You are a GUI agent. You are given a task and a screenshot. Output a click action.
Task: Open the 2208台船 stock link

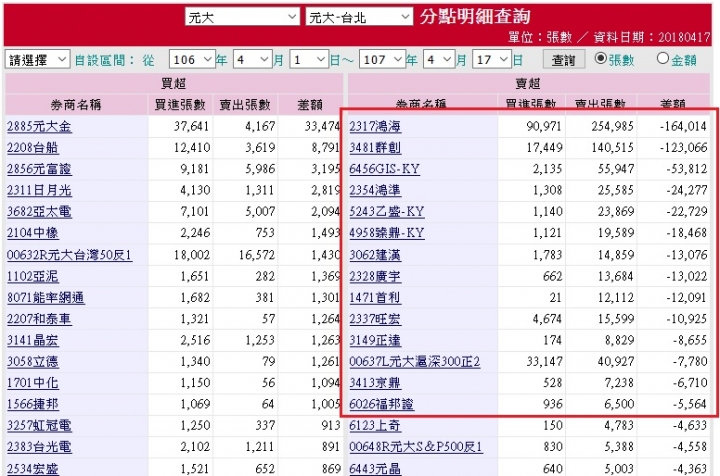click(x=33, y=148)
